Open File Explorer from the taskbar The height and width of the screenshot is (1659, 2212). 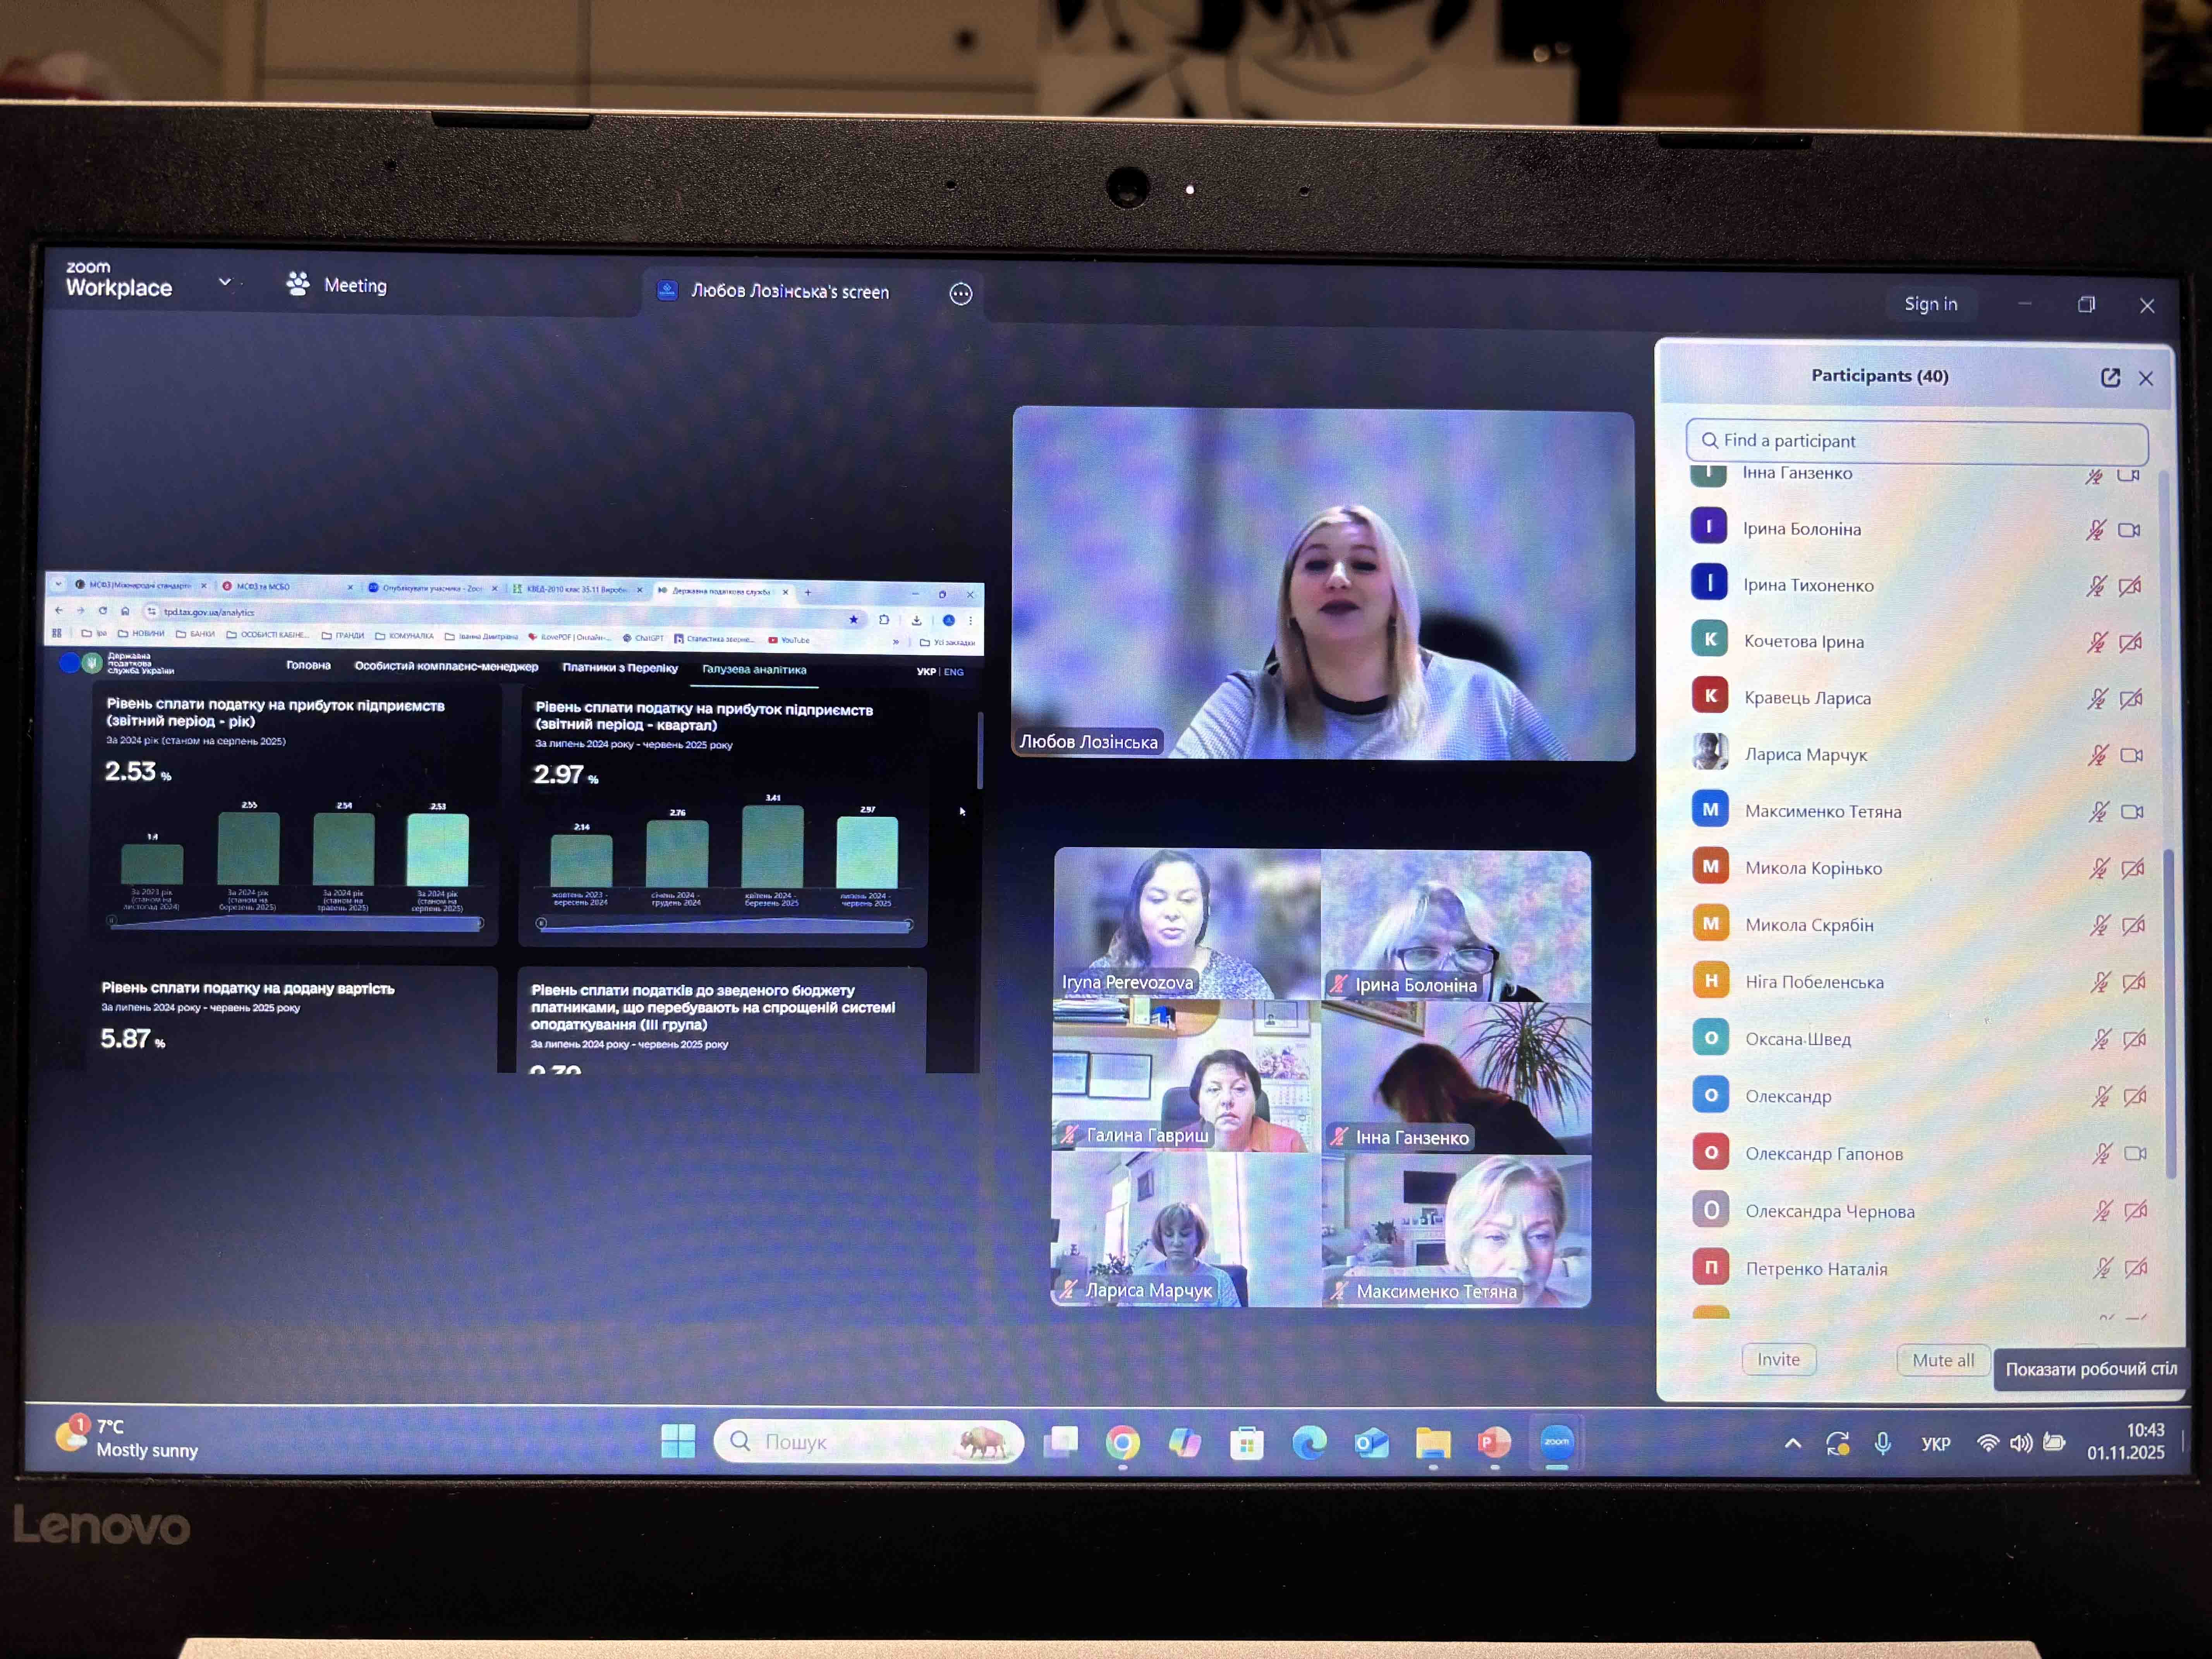pyautogui.click(x=1432, y=1442)
